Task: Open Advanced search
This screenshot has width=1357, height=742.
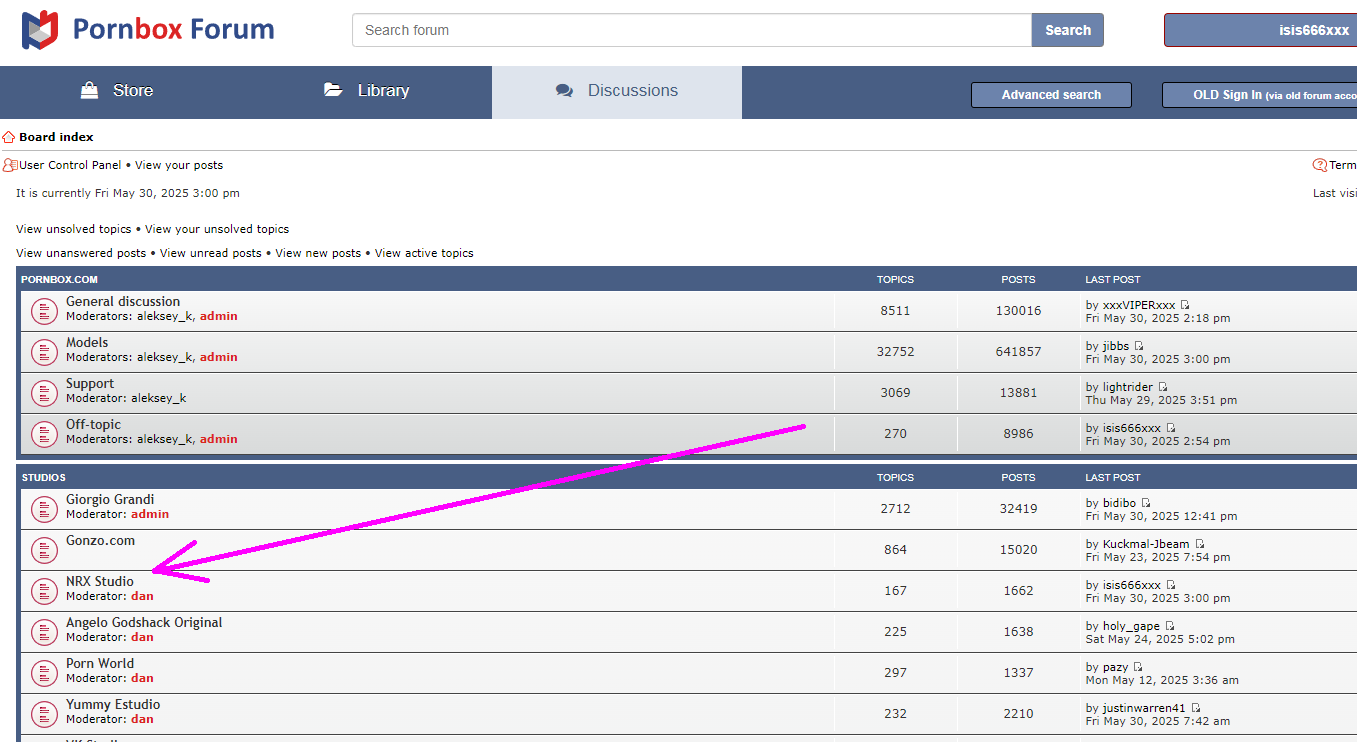Action: [1051, 95]
